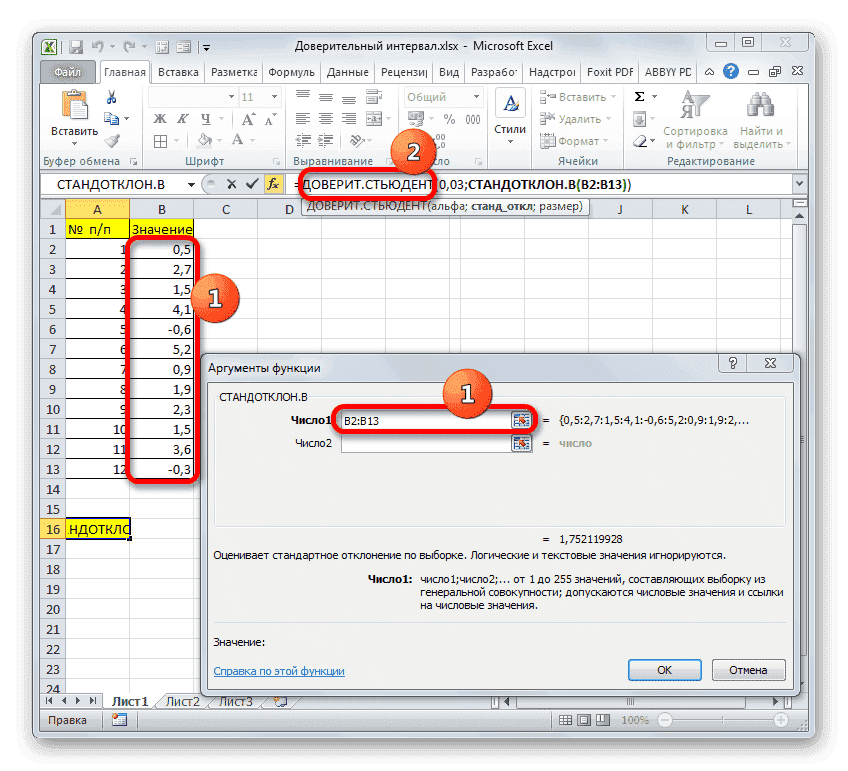This screenshot has width=848, height=771.
Task: Open the Name Box dropdown arrow
Action: click(x=191, y=184)
